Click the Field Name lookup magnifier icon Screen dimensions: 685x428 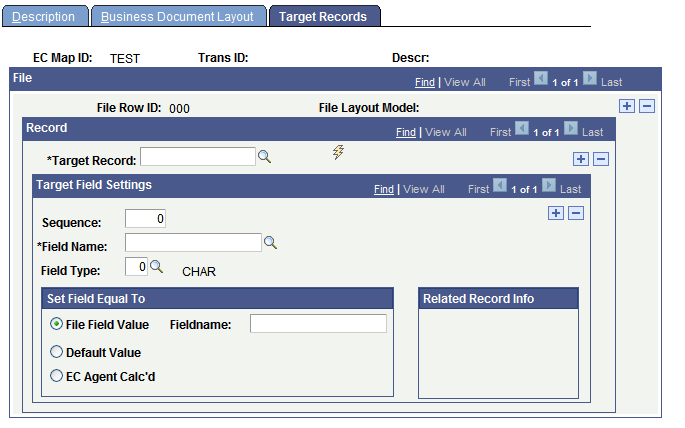point(270,242)
